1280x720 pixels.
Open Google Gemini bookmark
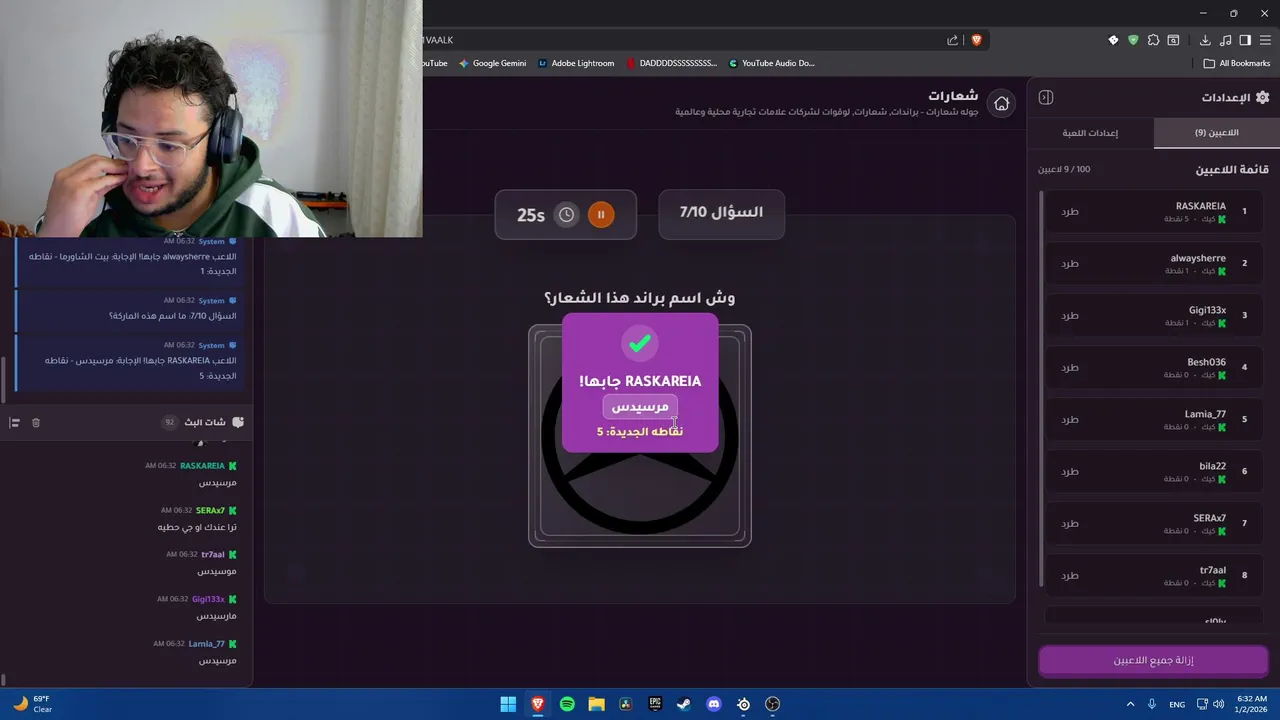tap(492, 63)
